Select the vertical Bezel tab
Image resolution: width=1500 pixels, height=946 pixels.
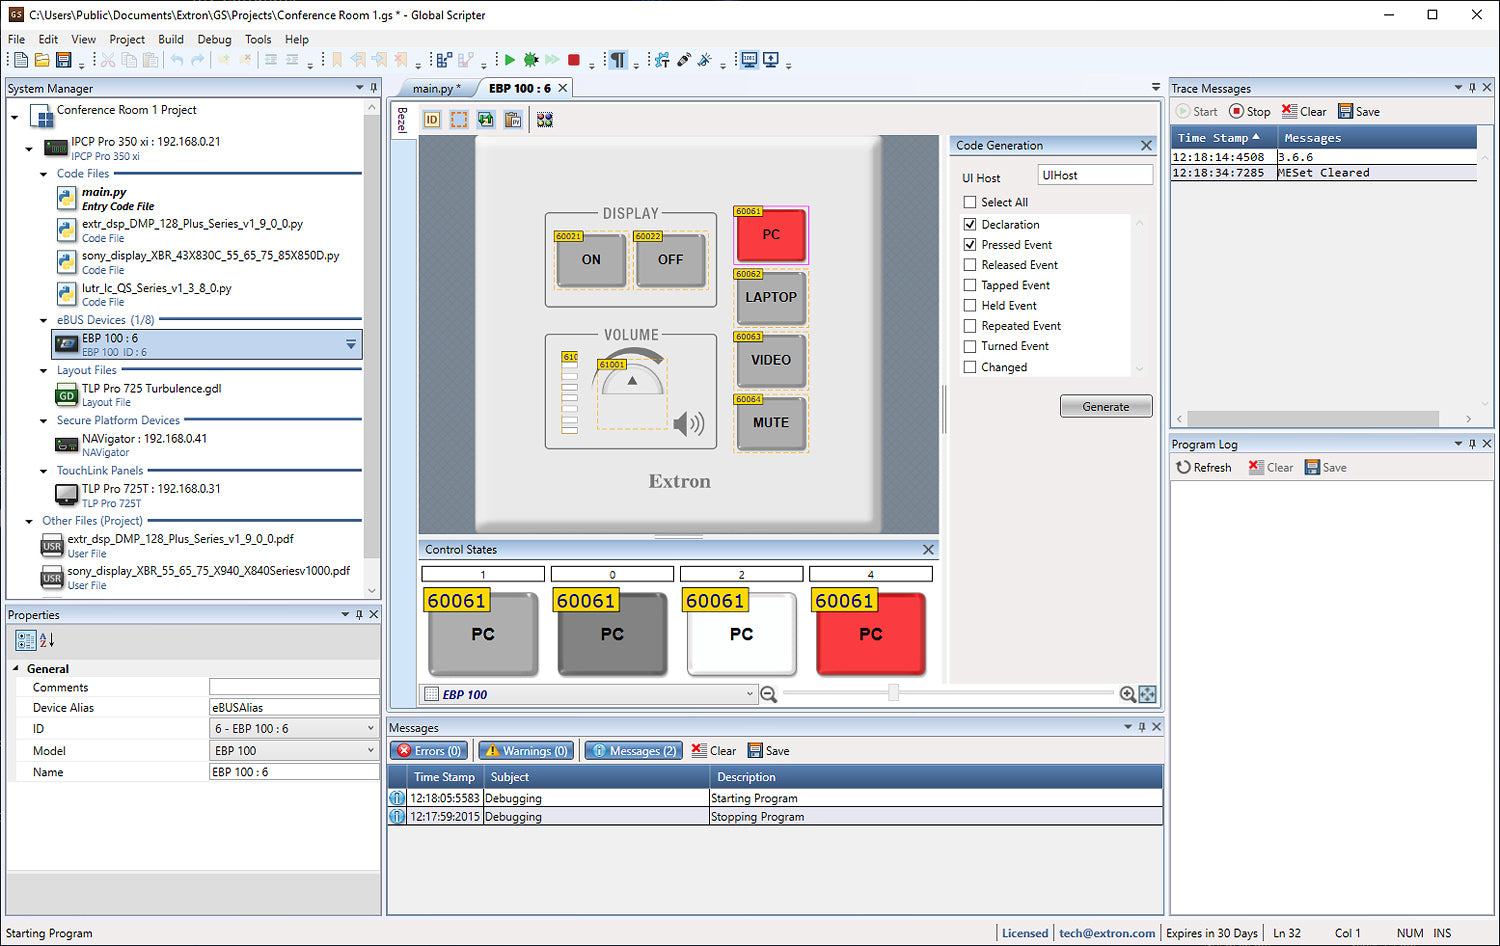402,120
